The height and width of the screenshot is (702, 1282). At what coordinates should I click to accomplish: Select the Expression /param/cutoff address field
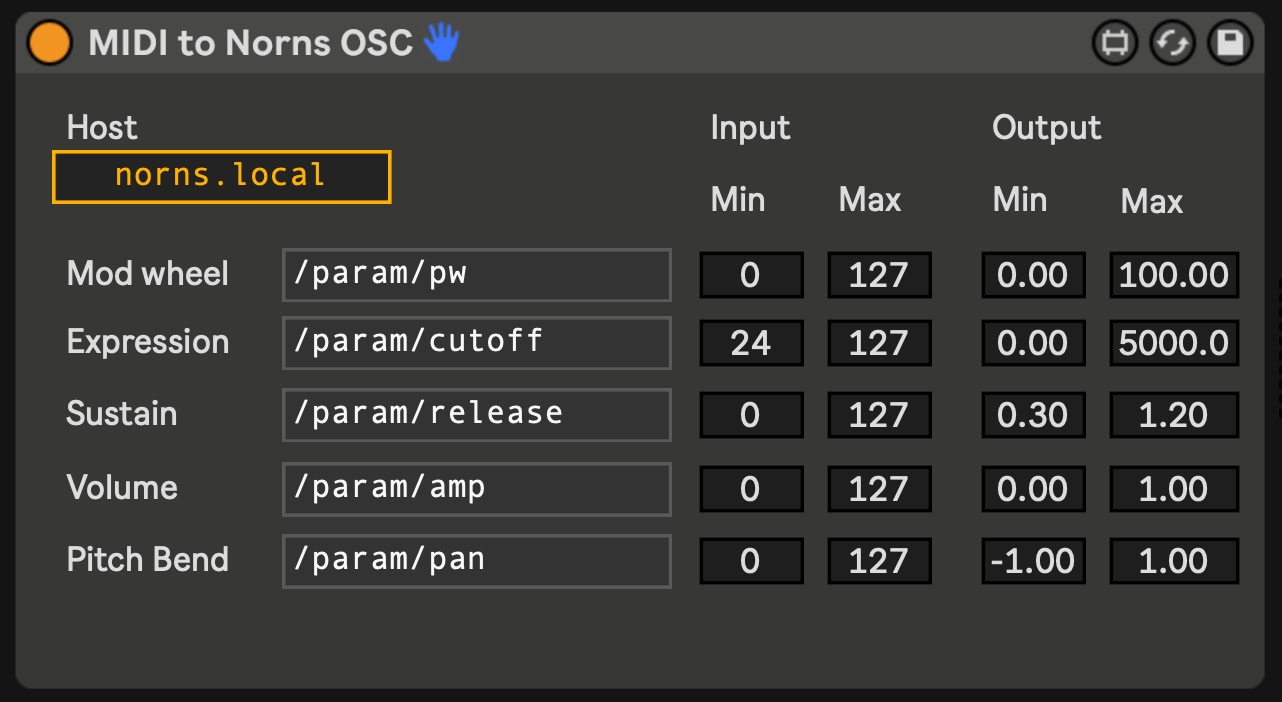[476, 343]
